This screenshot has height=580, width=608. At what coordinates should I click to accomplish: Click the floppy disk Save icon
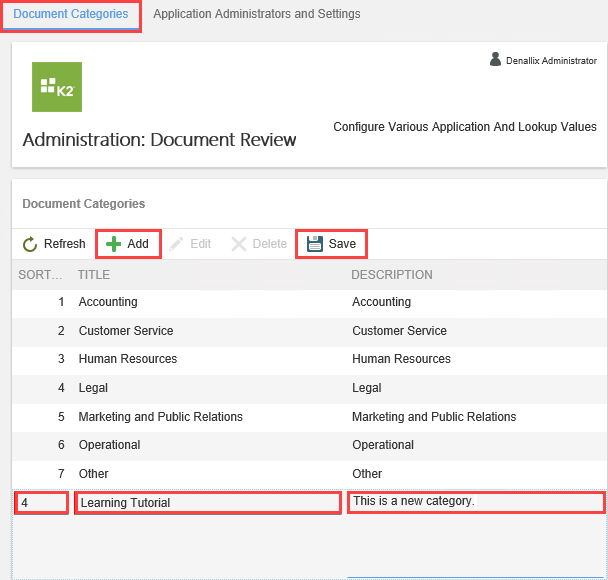315,244
